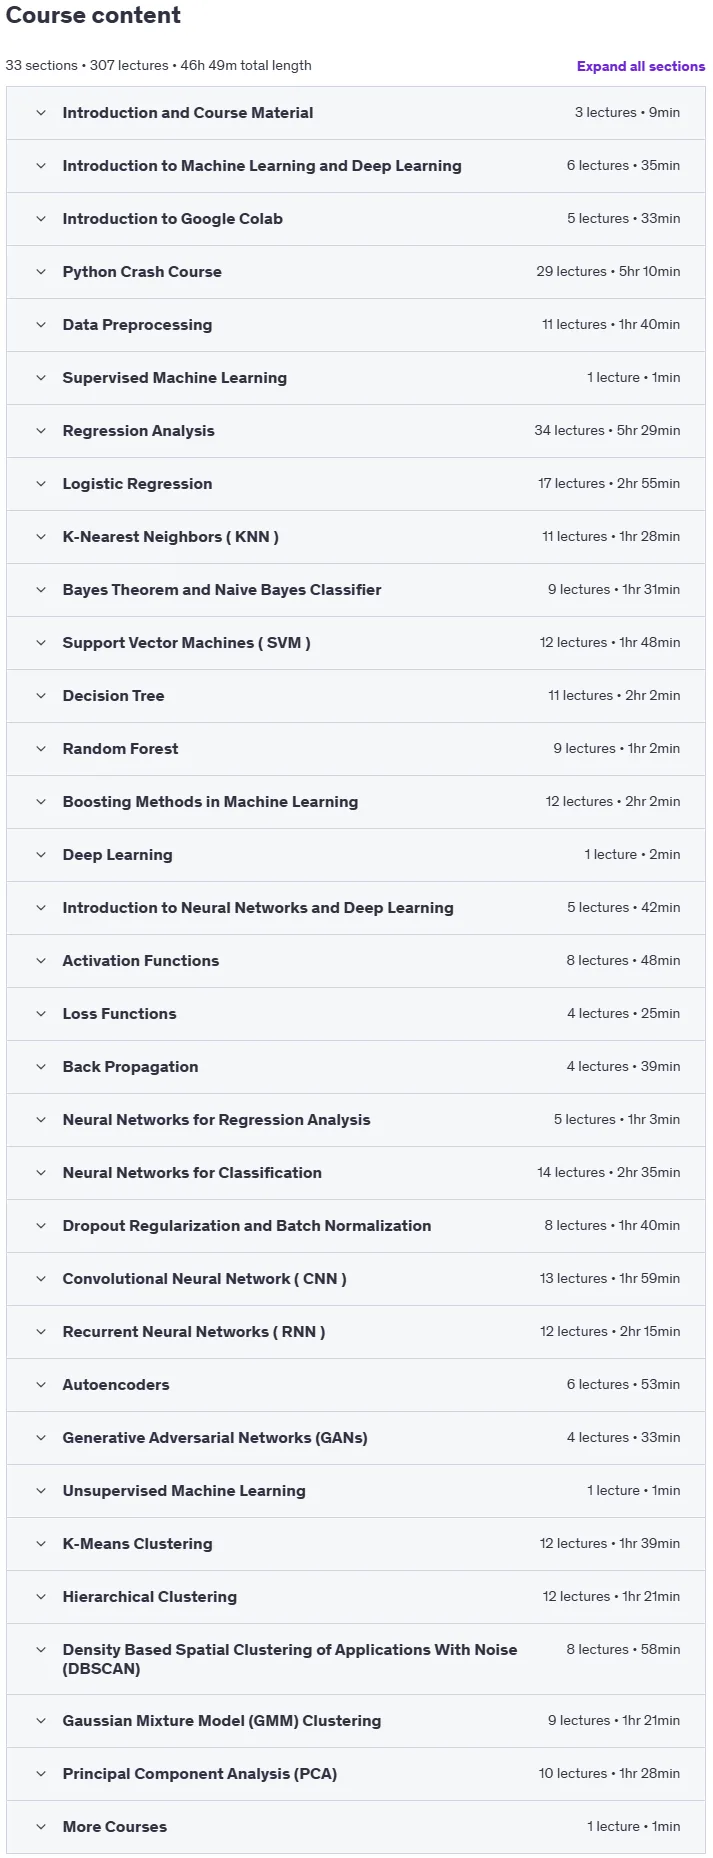This screenshot has width=713, height=1858.
Task: Expand the Back Propagation chevron
Action: [x=41, y=1067]
